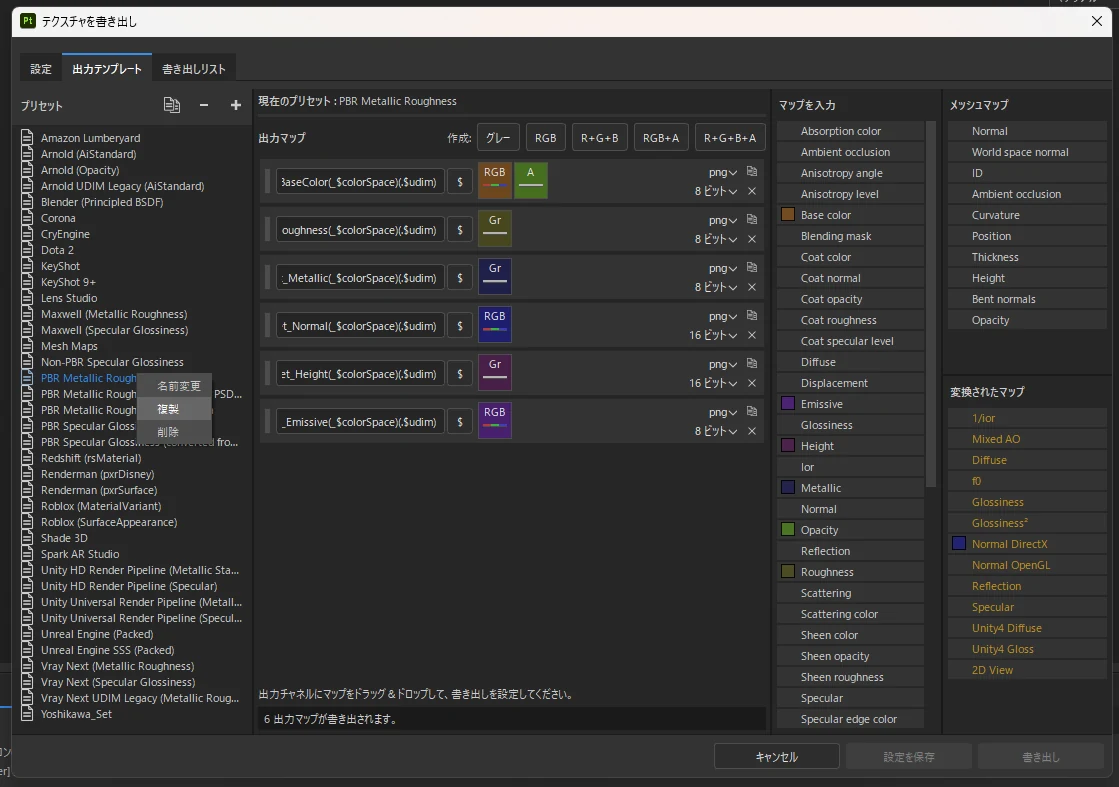Screen dimensions: 1119x787
Task: Click the $ button in Roughness row
Action: [460, 230]
